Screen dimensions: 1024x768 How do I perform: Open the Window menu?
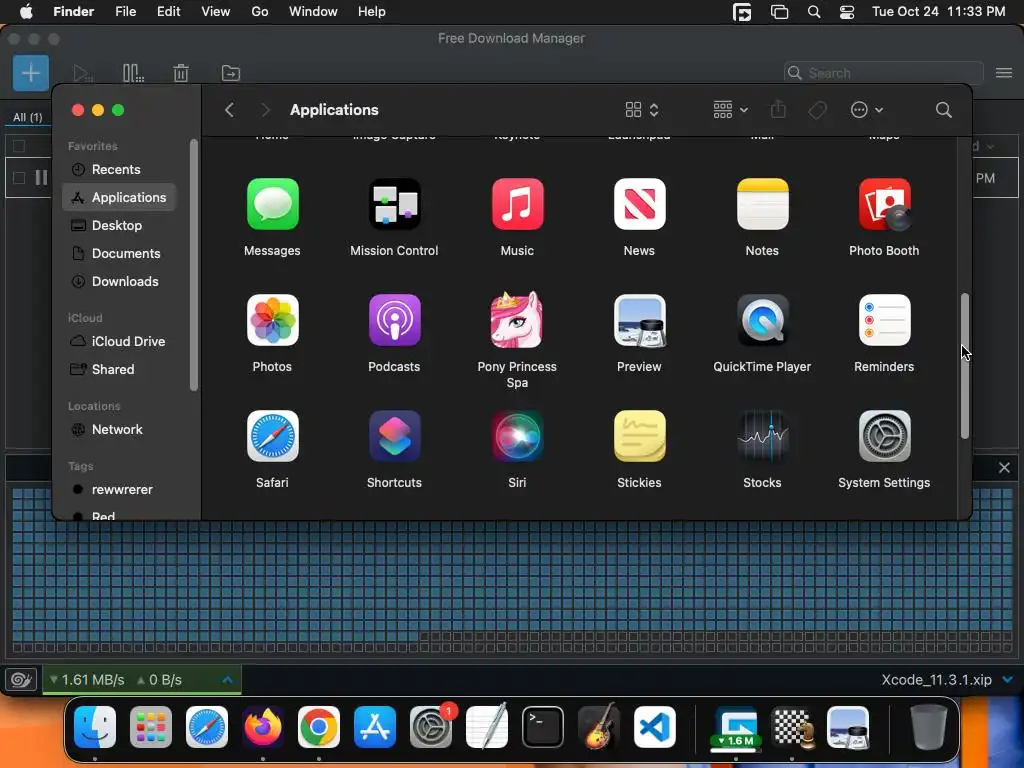313,12
